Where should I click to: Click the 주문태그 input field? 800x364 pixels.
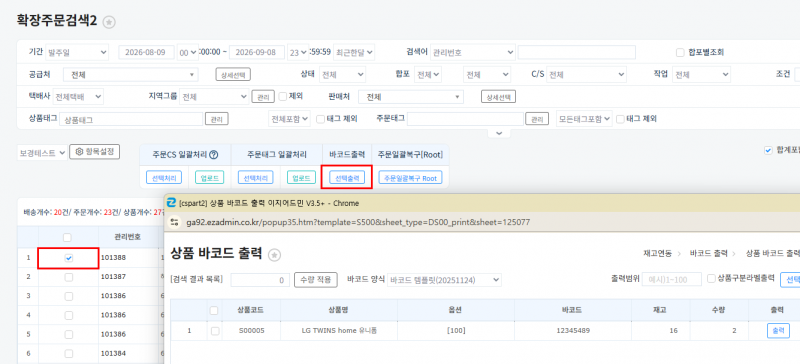pos(465,119)
